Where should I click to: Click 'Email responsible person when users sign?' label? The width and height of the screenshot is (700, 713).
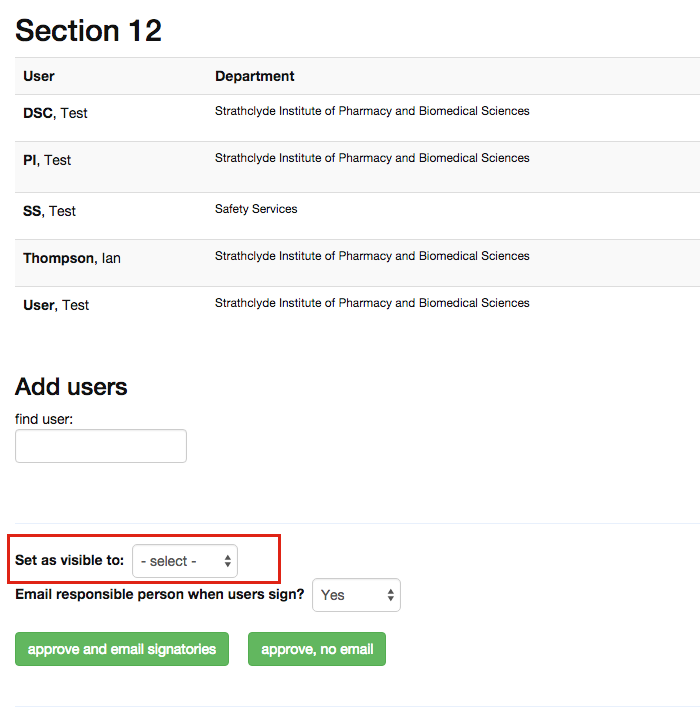160,594
